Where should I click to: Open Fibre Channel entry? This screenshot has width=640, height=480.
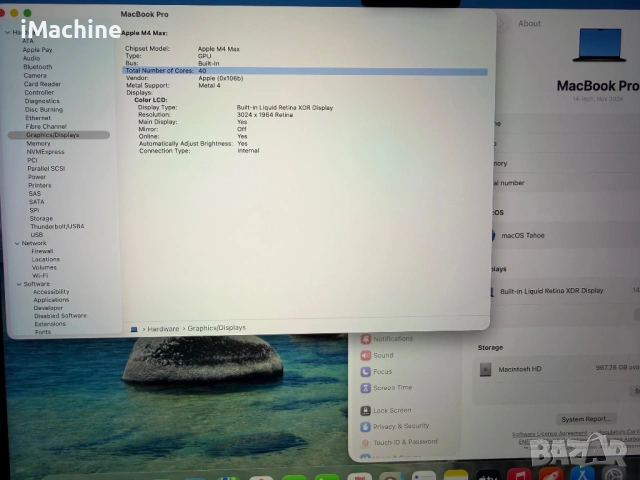[46, 127]
